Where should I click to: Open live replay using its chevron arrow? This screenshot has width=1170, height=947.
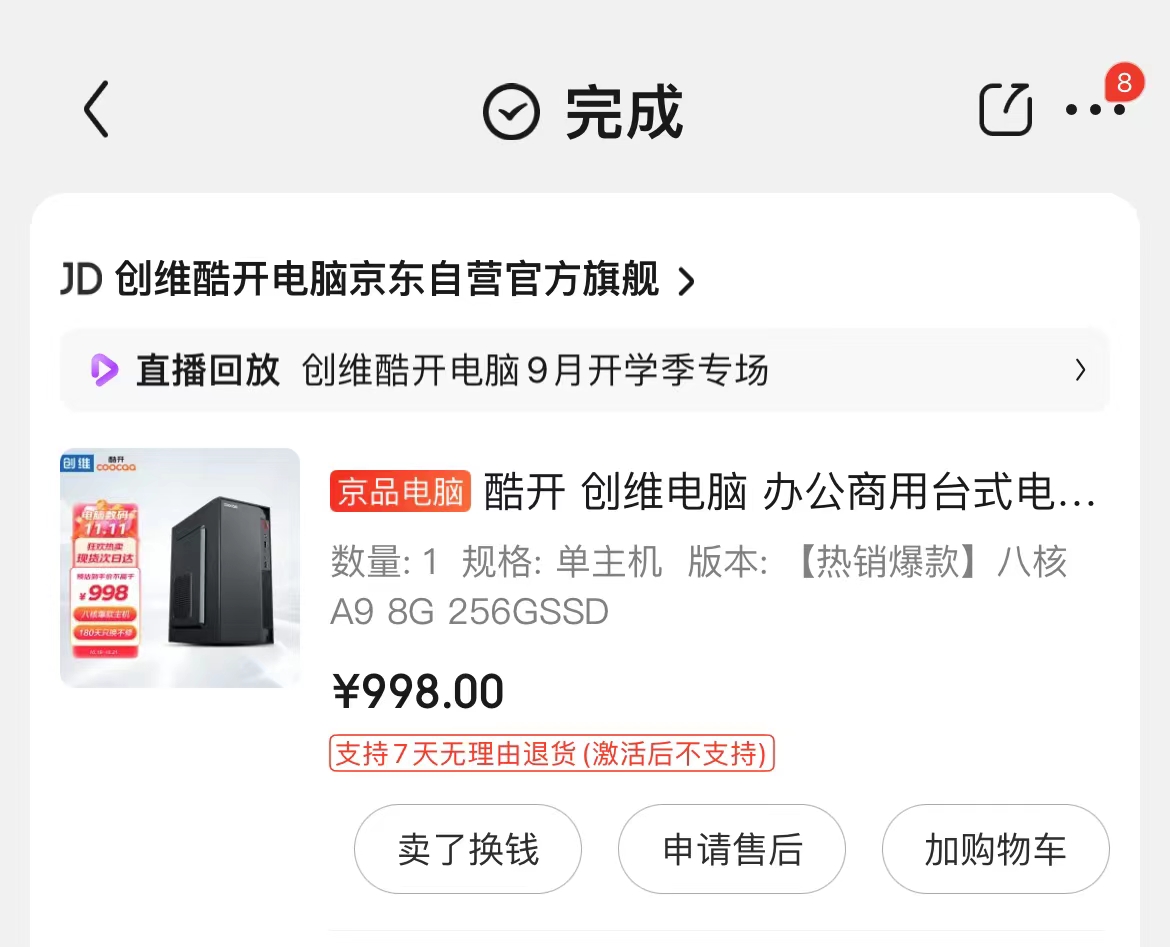[1080, 370]
